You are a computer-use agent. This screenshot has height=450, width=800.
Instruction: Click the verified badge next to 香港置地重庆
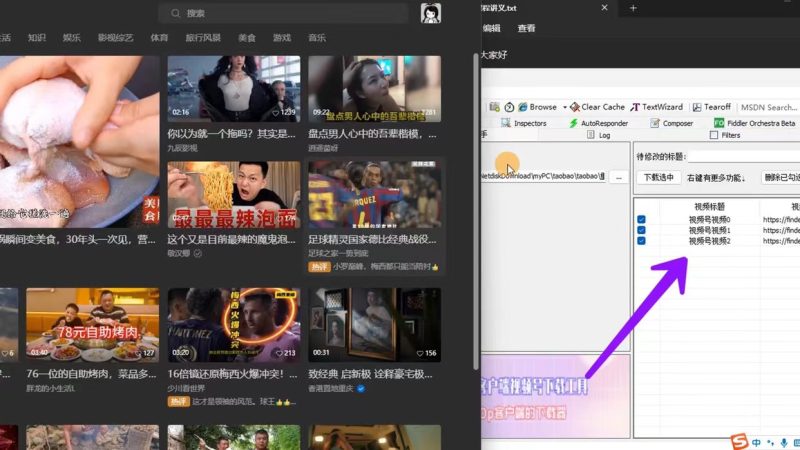pyautogui.click(x=361, y=388)
